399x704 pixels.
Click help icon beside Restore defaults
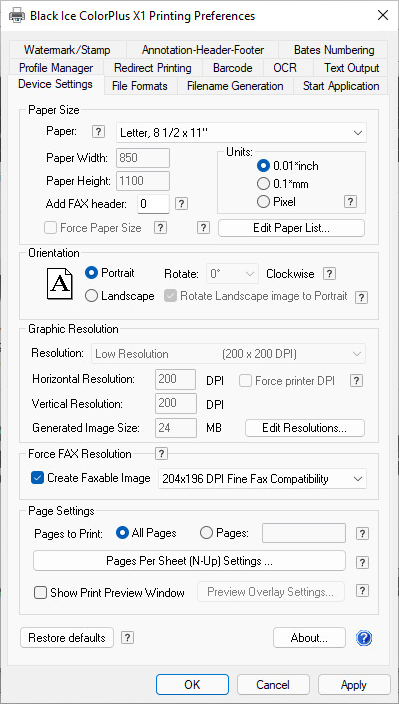point(128,638)
